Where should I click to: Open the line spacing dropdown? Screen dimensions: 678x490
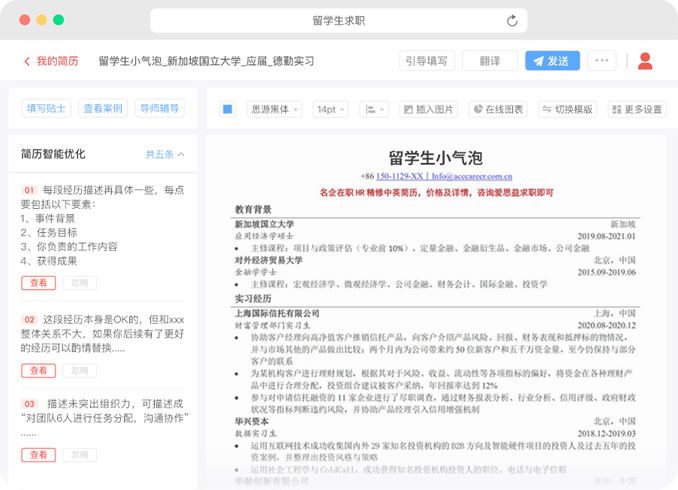[x=374, y=109]
